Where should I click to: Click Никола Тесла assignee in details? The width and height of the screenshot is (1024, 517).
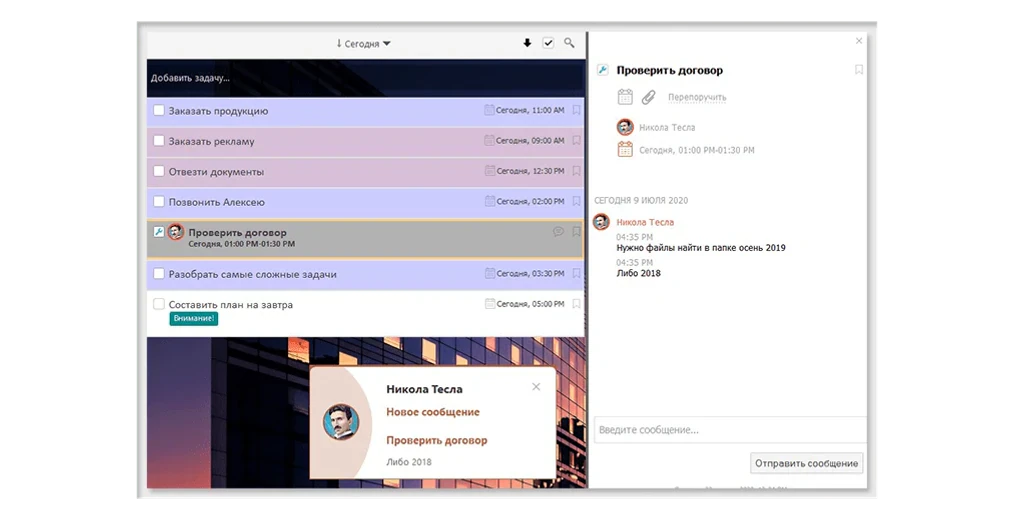[667, 127]
